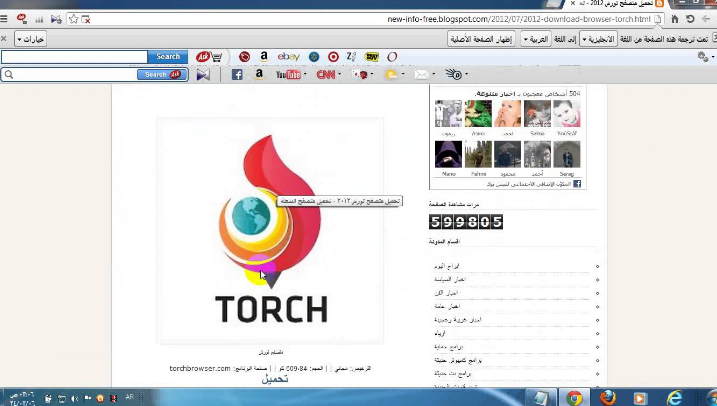
Task: Open Google Chrome from the taskbar
Action: pos(574,398)
